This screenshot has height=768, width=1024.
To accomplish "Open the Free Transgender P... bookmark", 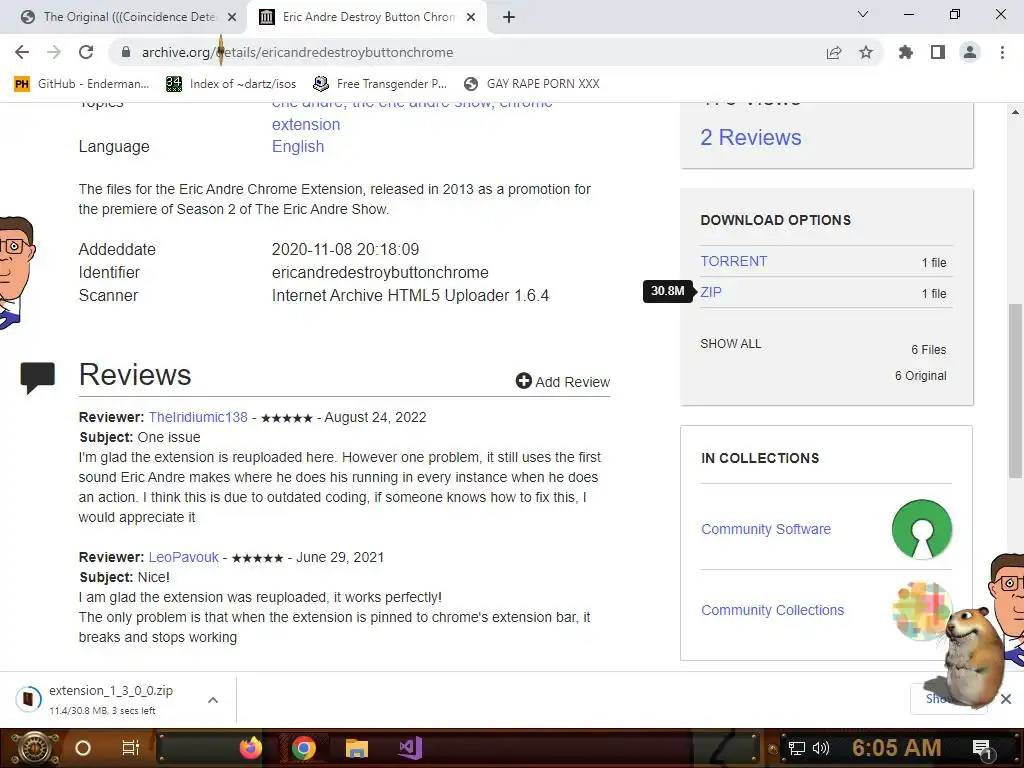I will [380, 84].
